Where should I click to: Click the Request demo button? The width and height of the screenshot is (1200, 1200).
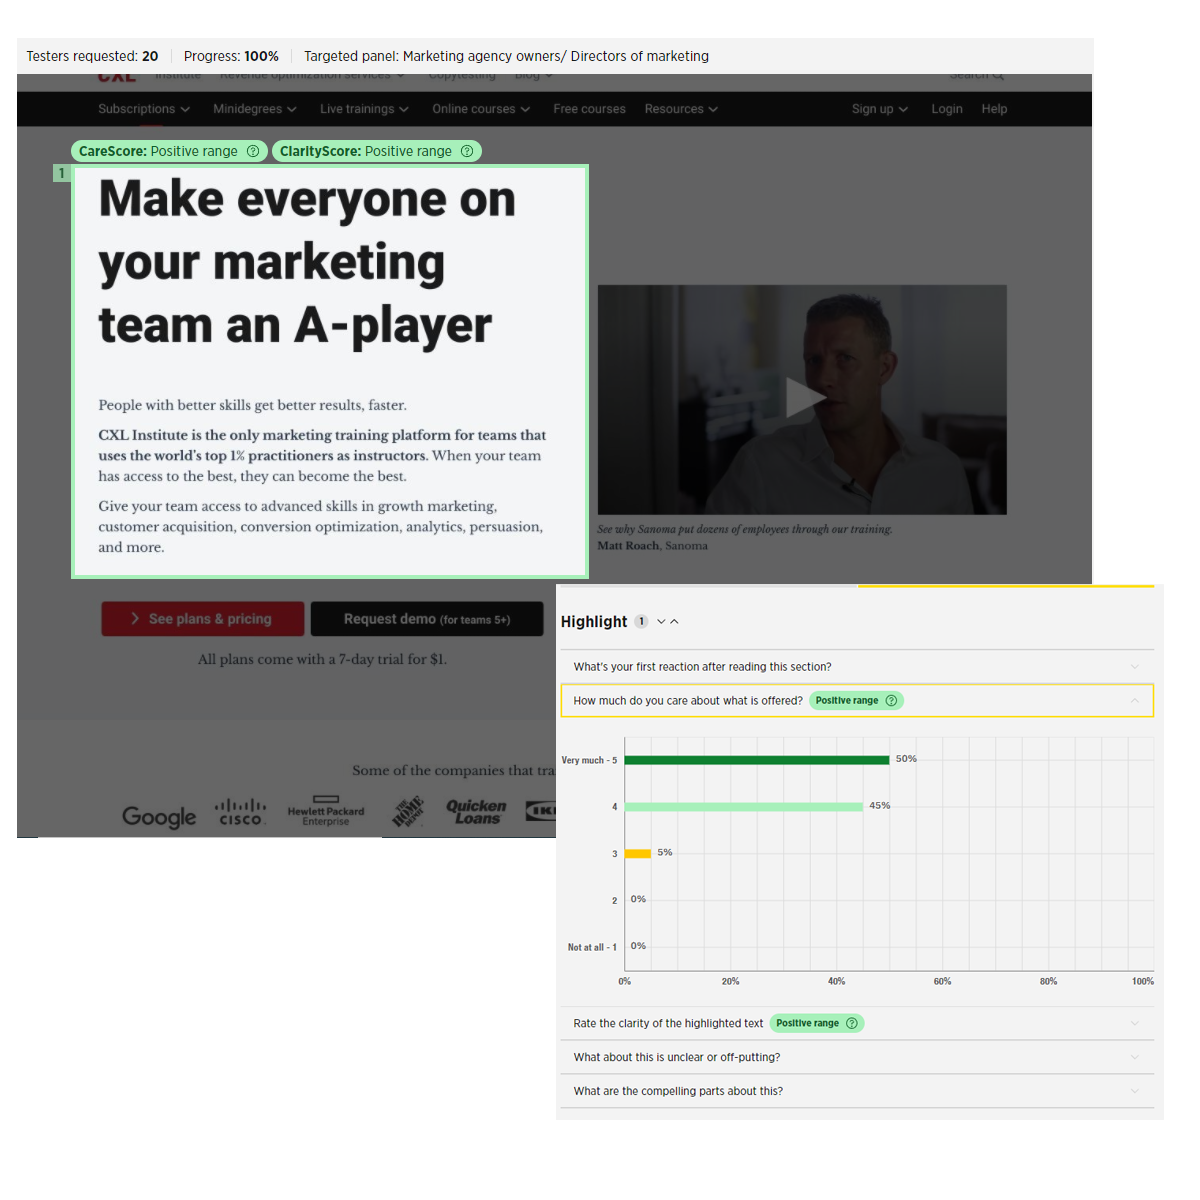(427, 618)
